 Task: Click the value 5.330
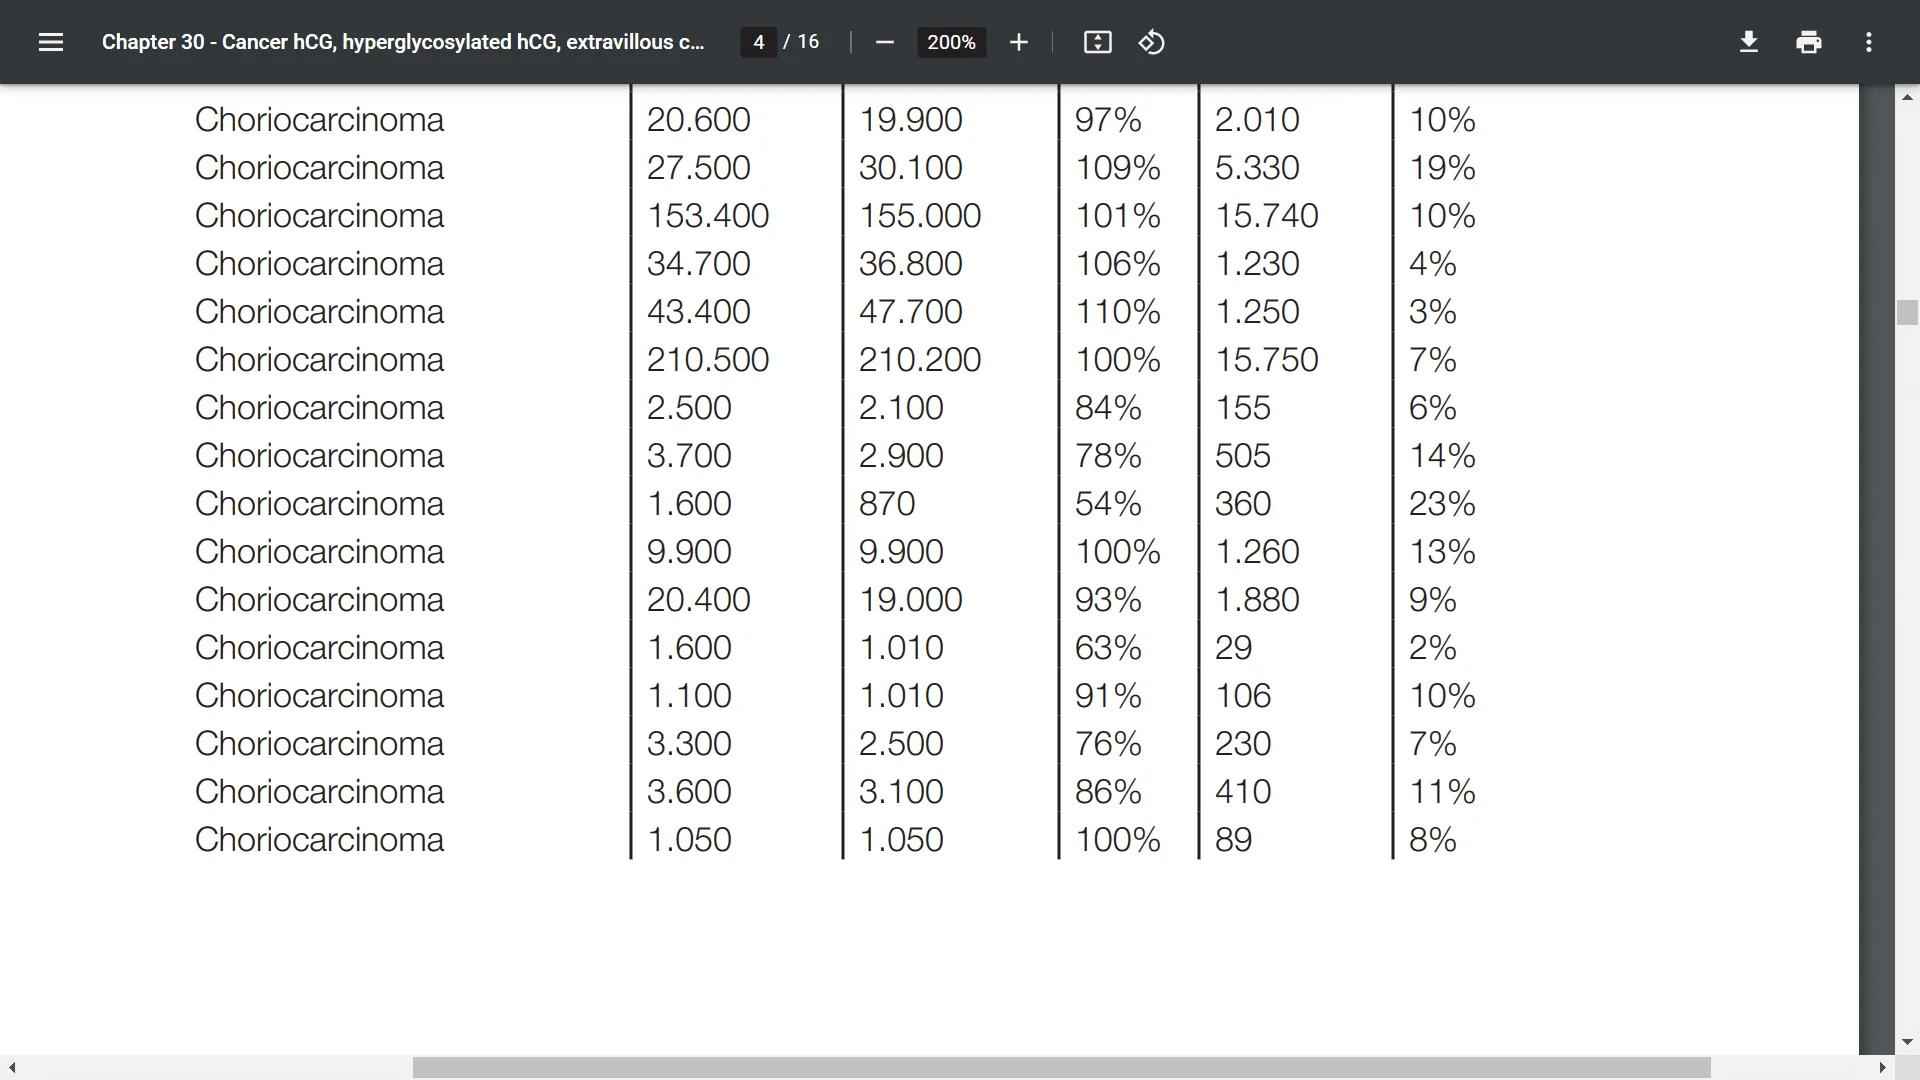(1257, 167)
